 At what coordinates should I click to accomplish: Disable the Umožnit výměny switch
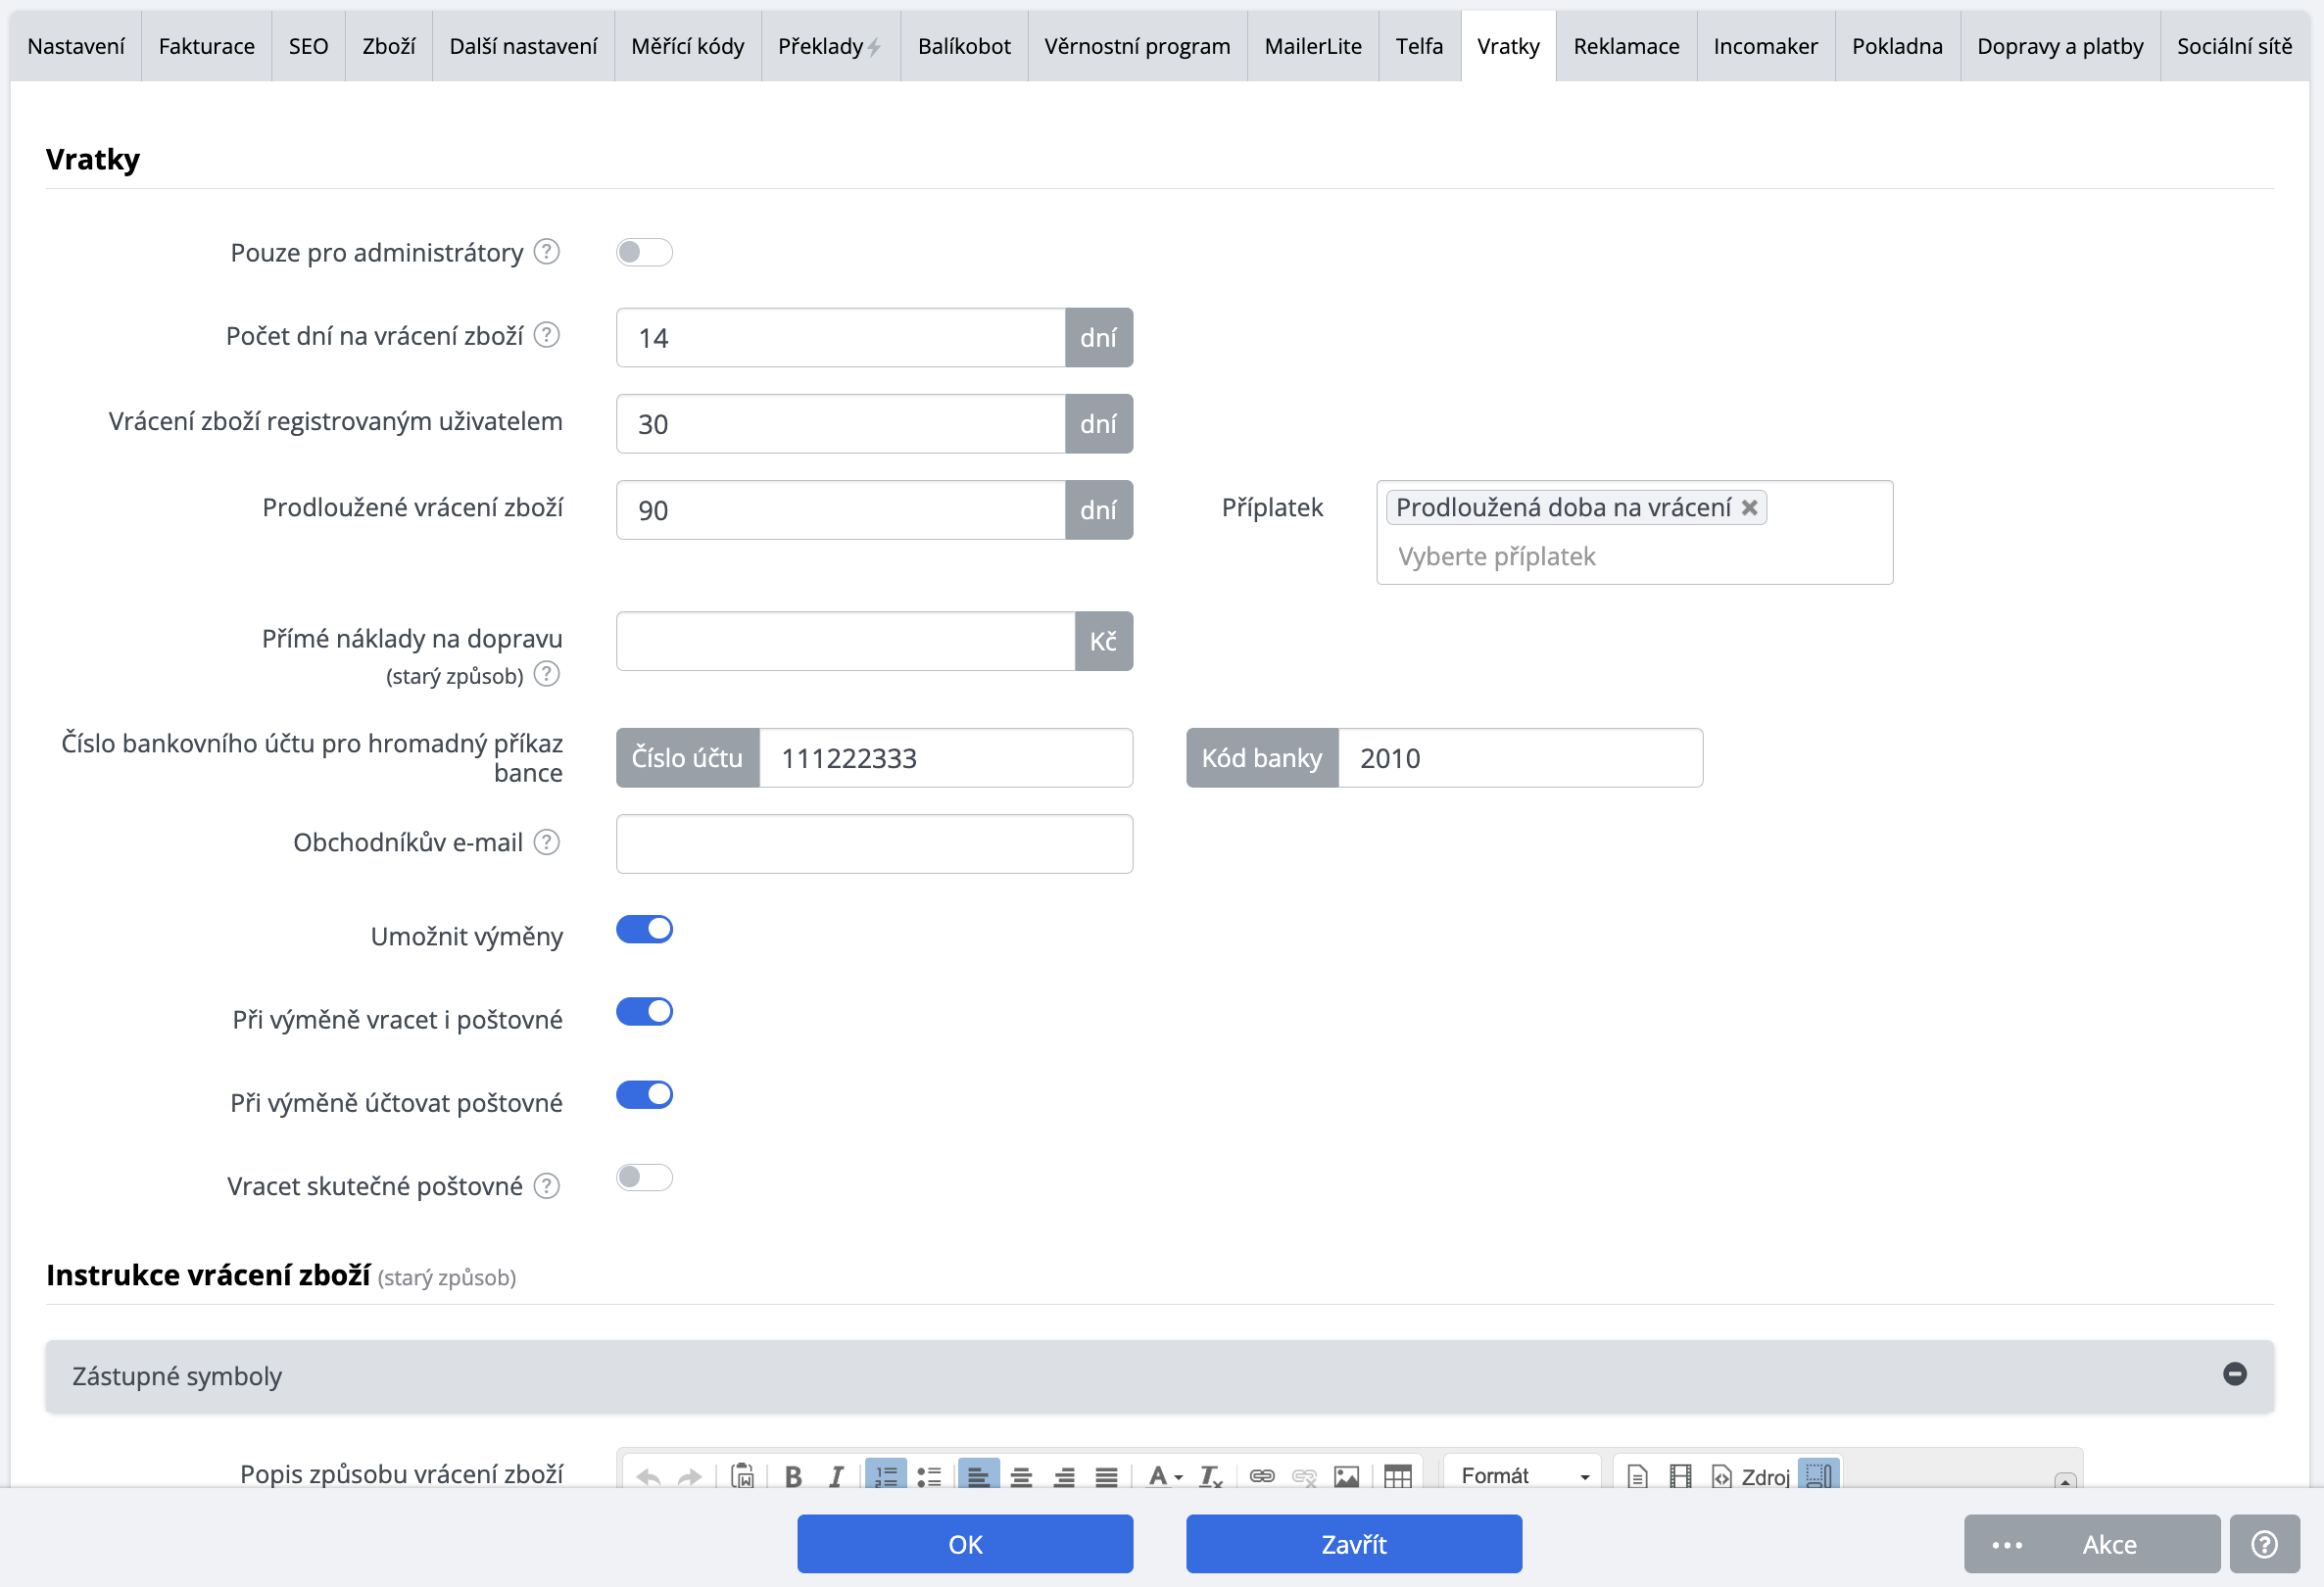click(x=644, y=930)
